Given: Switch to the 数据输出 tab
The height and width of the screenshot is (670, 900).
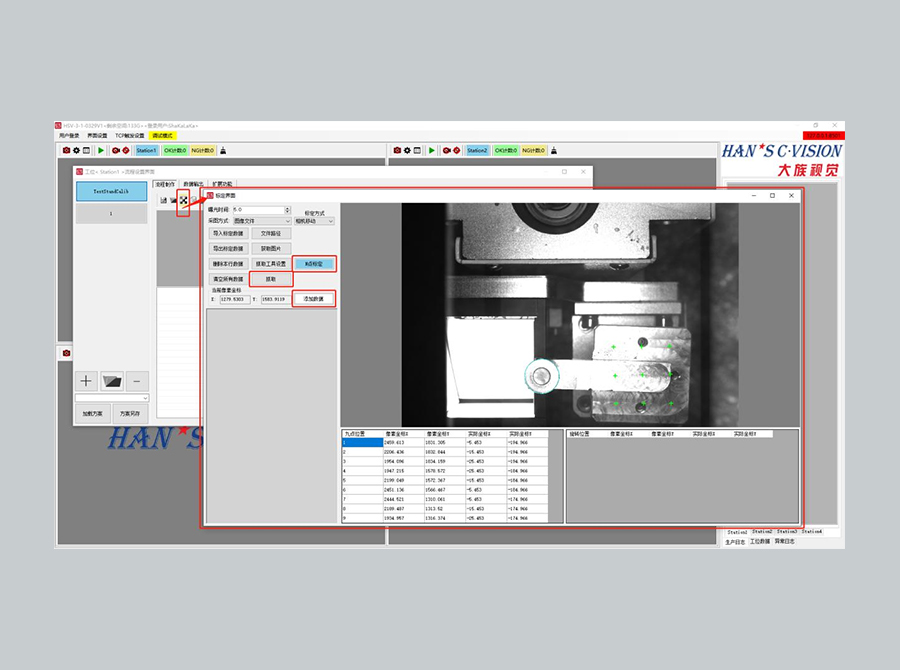Looking at the screenshot, I should coord(193,184).
